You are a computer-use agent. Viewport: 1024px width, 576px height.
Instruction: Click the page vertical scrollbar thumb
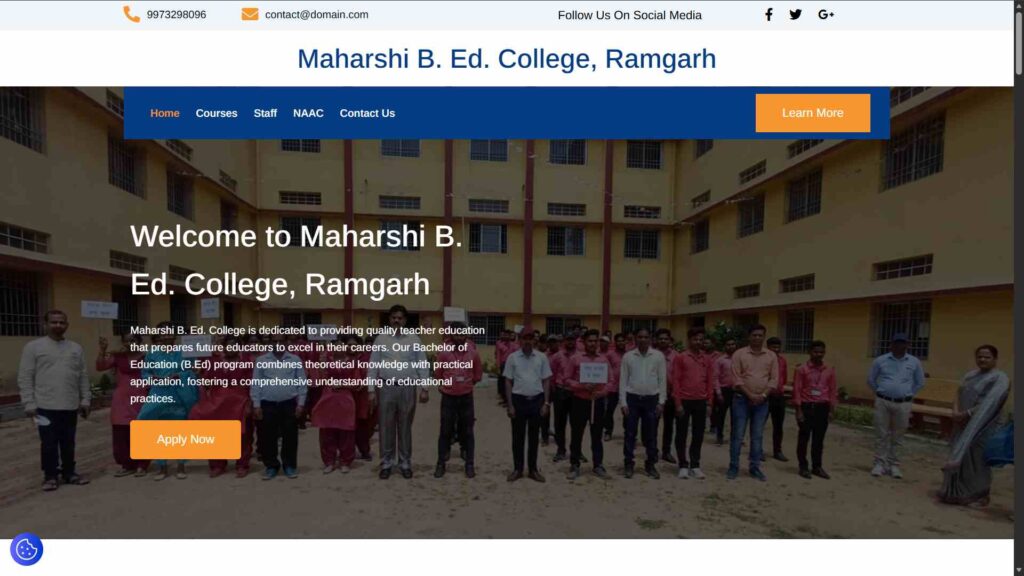click(1018, 40)
